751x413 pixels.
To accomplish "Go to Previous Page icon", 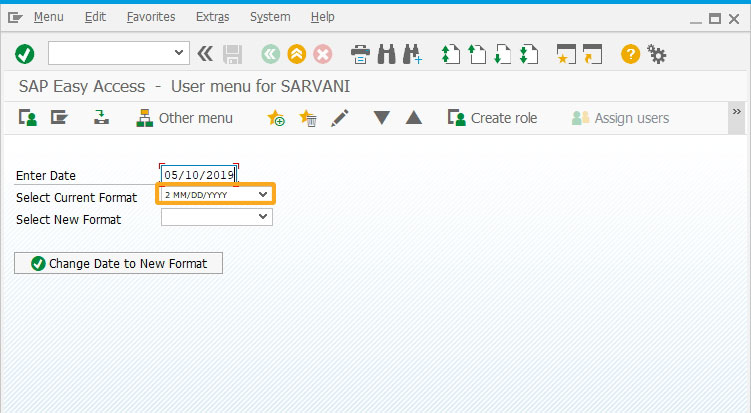I will [477, 54].
